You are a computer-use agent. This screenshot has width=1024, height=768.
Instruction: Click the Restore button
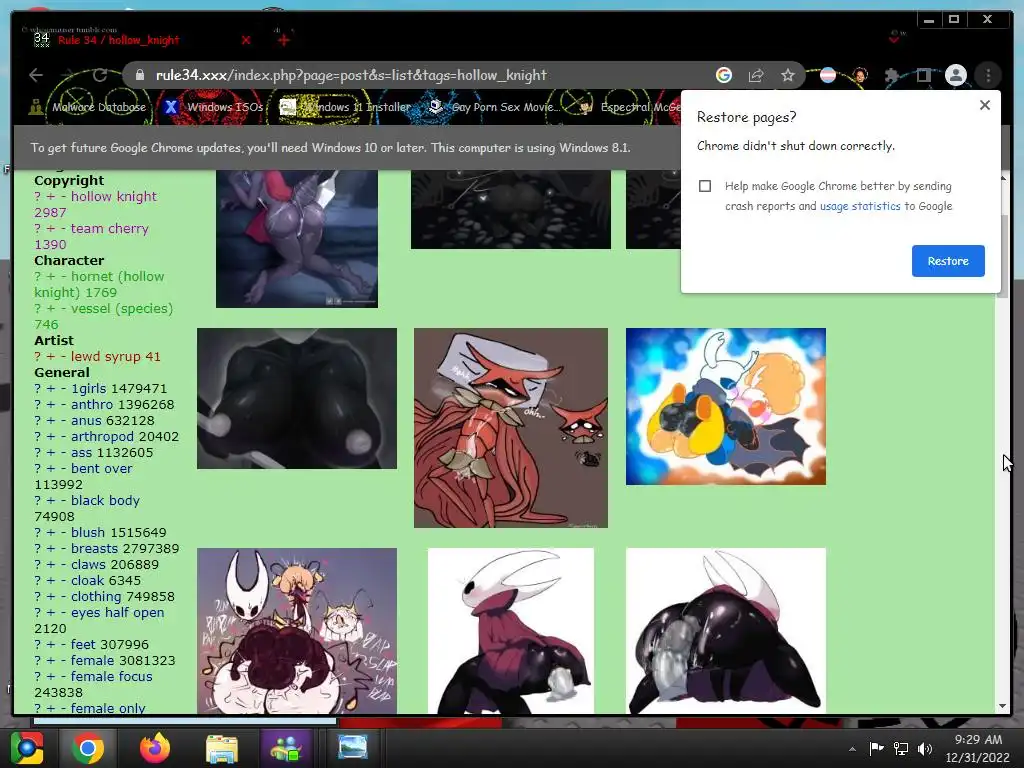(948, 261)
